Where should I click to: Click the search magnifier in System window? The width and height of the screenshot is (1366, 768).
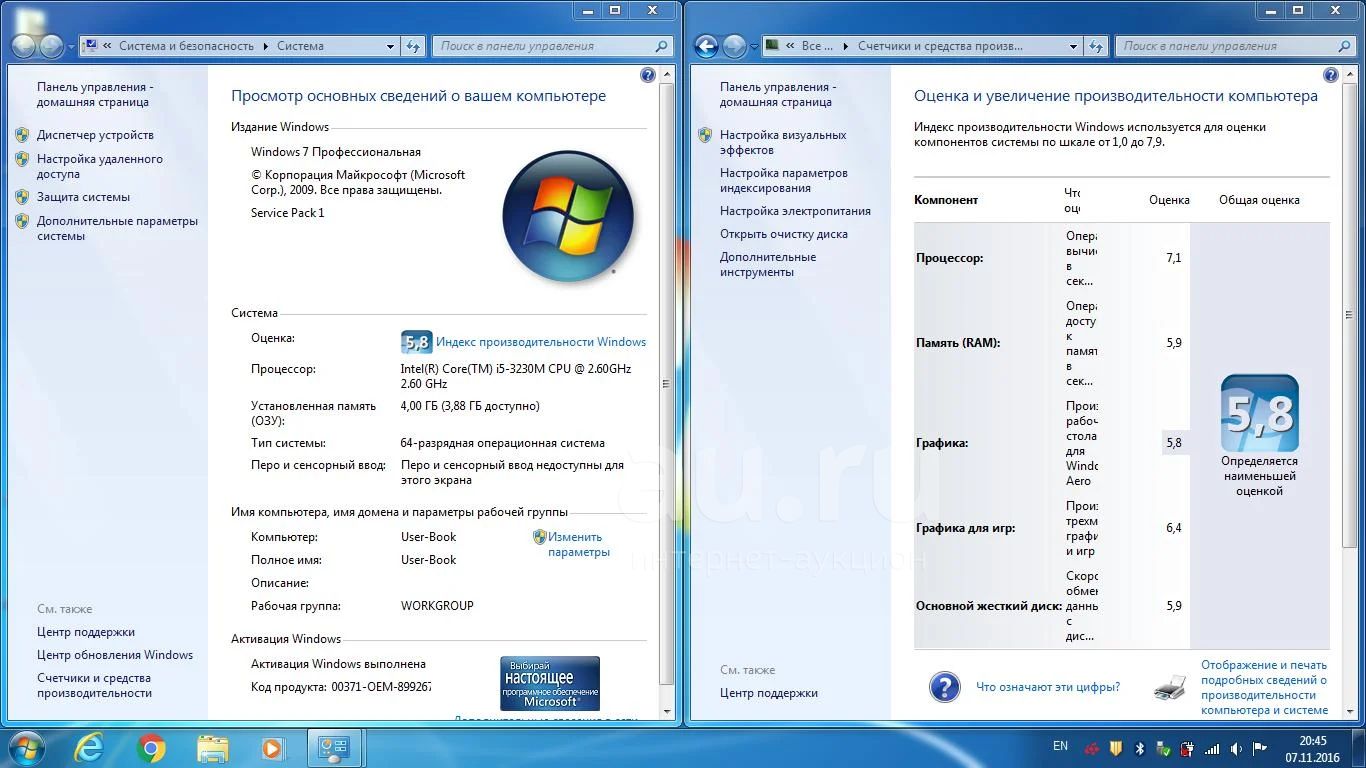click(661, 46)
